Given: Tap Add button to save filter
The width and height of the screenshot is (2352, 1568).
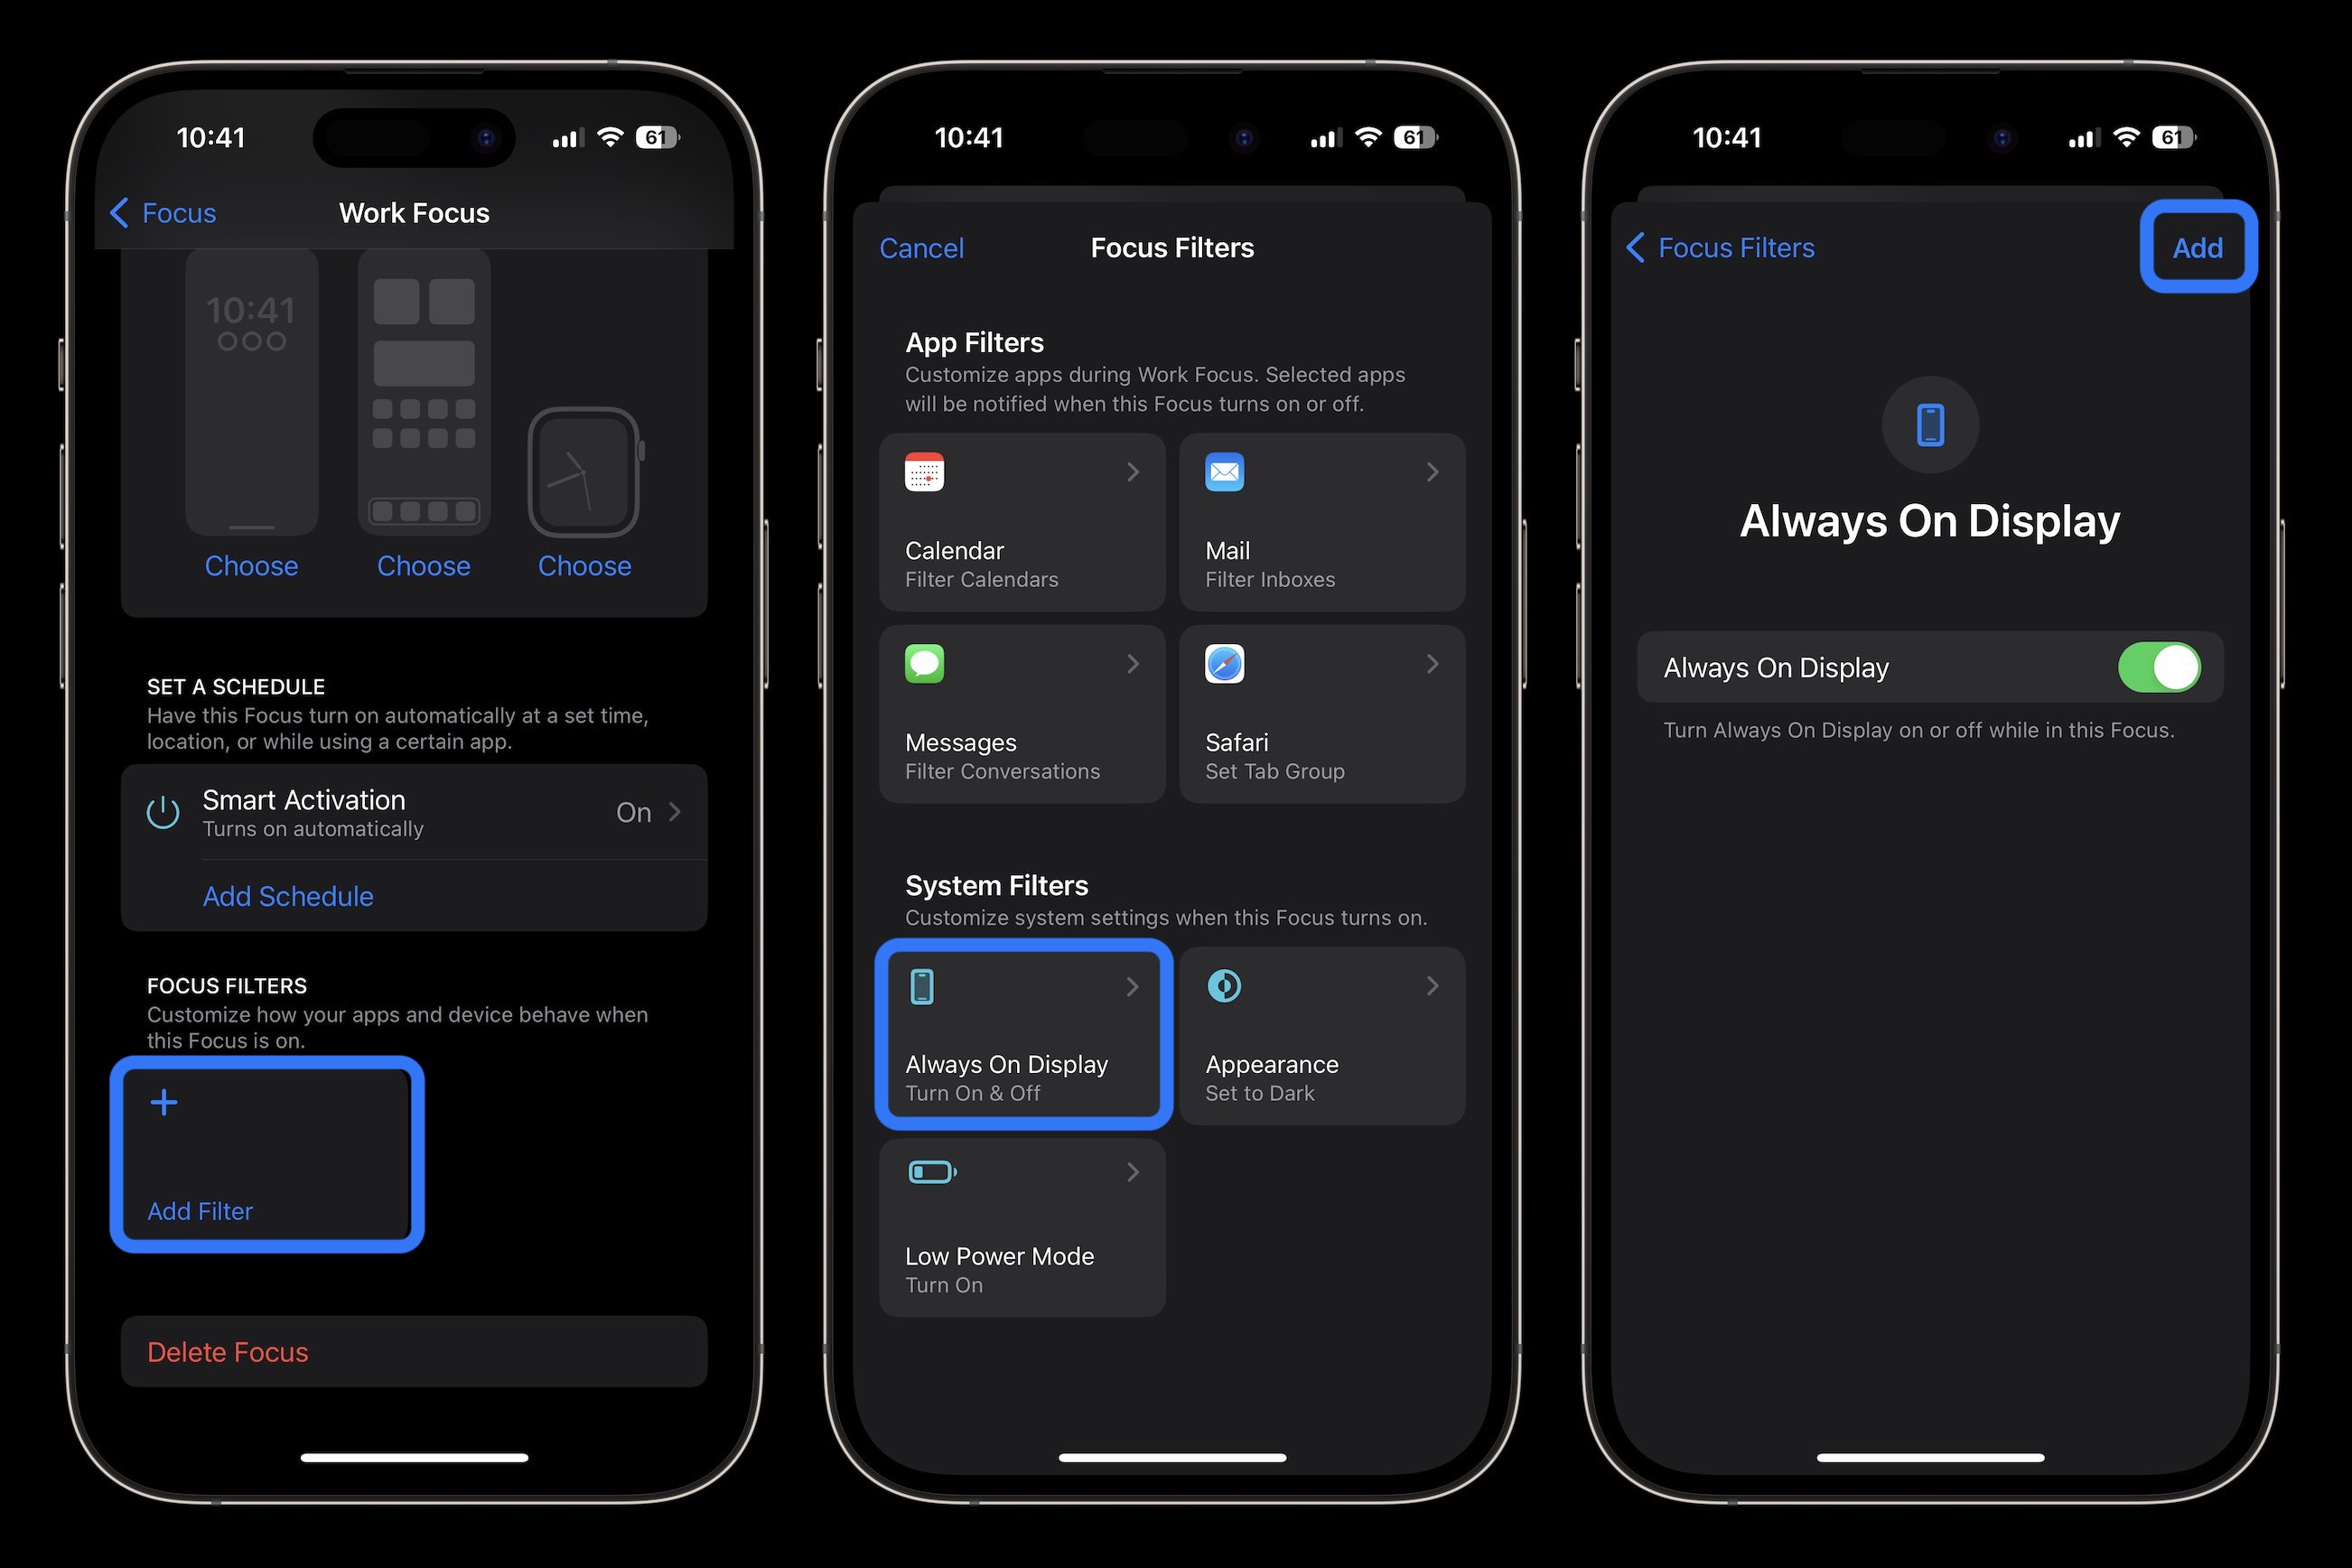Looking at the screenshot, I should tap(2197, 247).
